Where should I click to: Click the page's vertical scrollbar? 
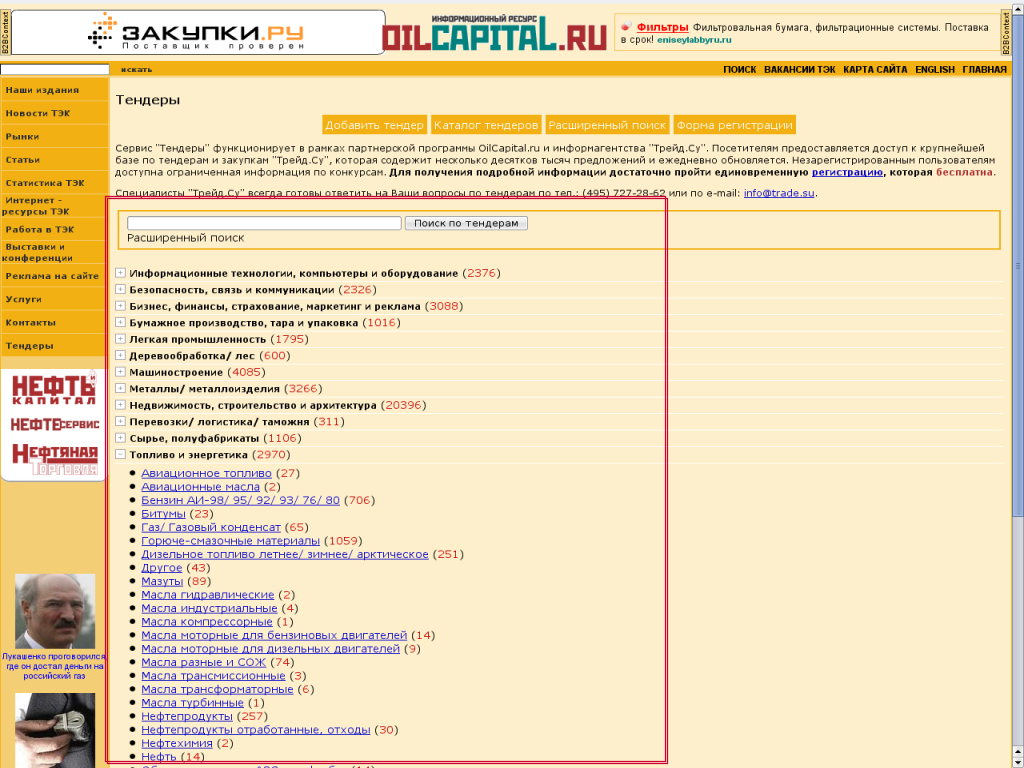pos(1017,400)
